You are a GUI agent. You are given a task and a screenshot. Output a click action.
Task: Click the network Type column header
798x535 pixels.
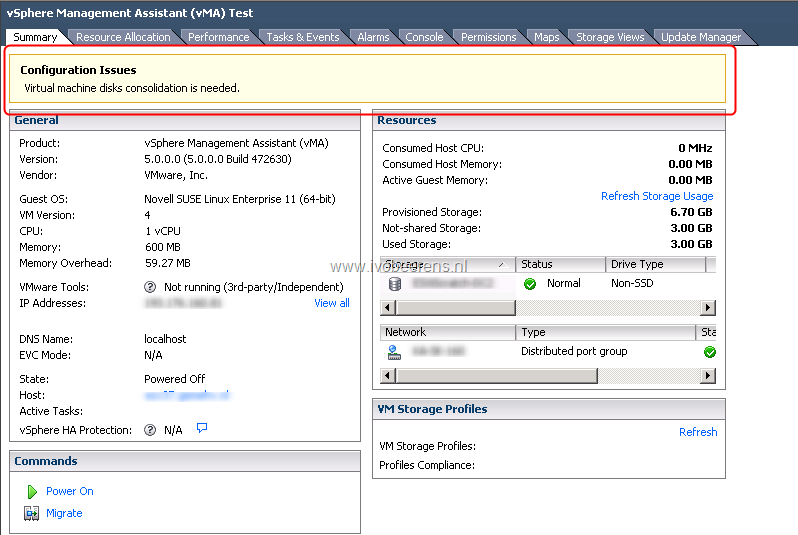click(606, 332)
